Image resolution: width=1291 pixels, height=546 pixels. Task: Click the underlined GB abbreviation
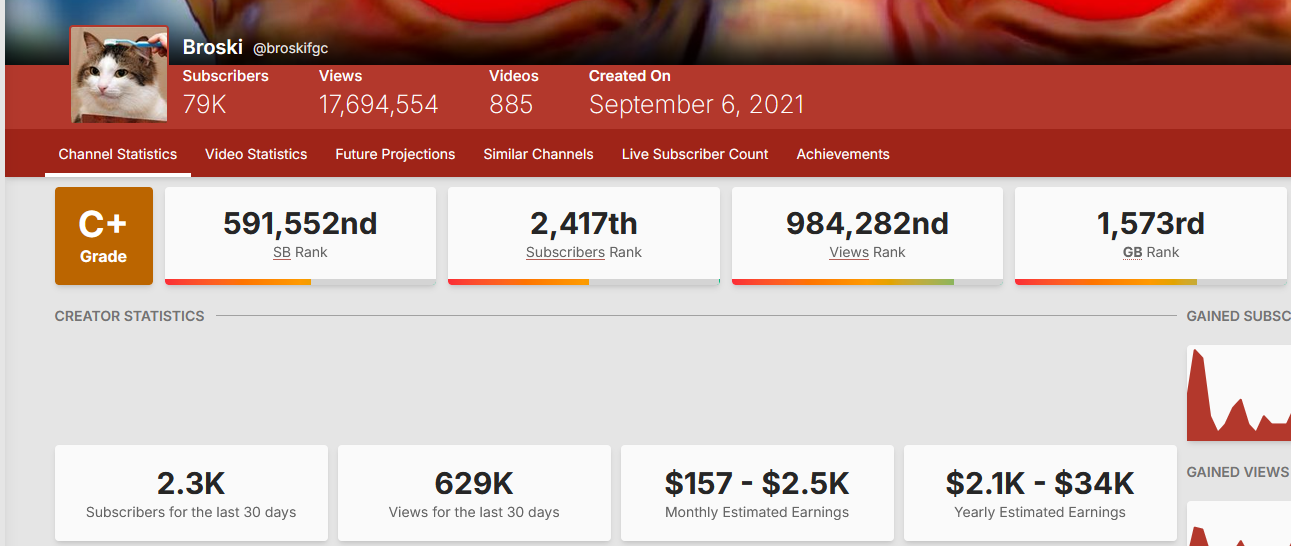1132,252
